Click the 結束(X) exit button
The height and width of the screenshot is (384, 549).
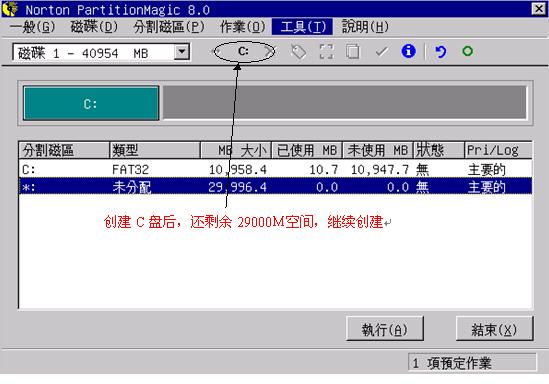tap(494, 329)
